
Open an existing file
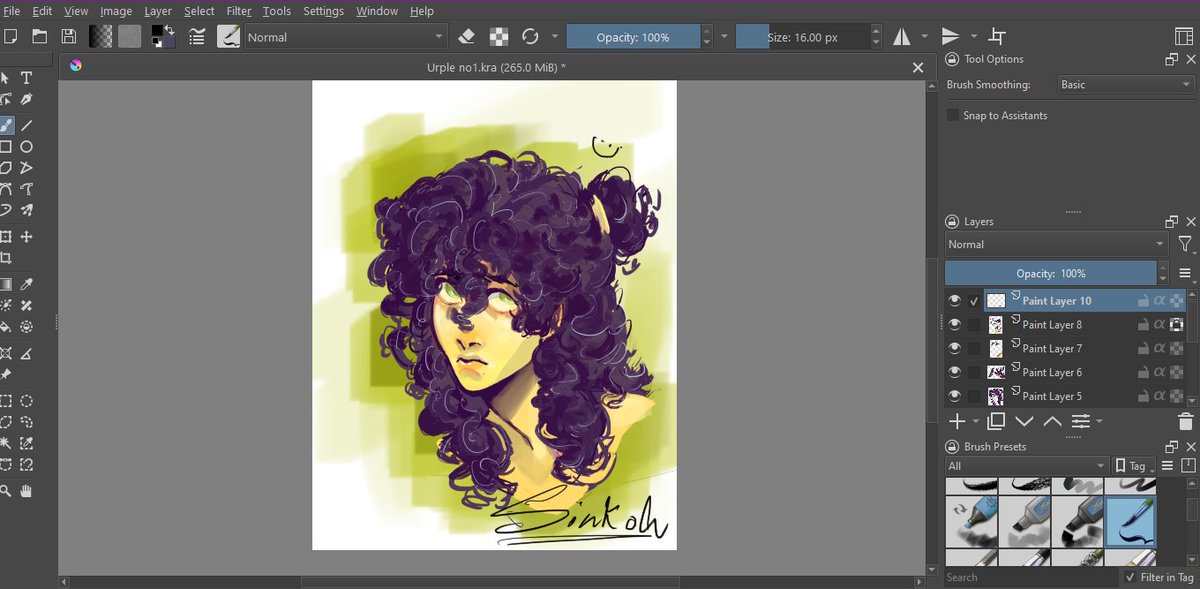click(x=40, y=37)
